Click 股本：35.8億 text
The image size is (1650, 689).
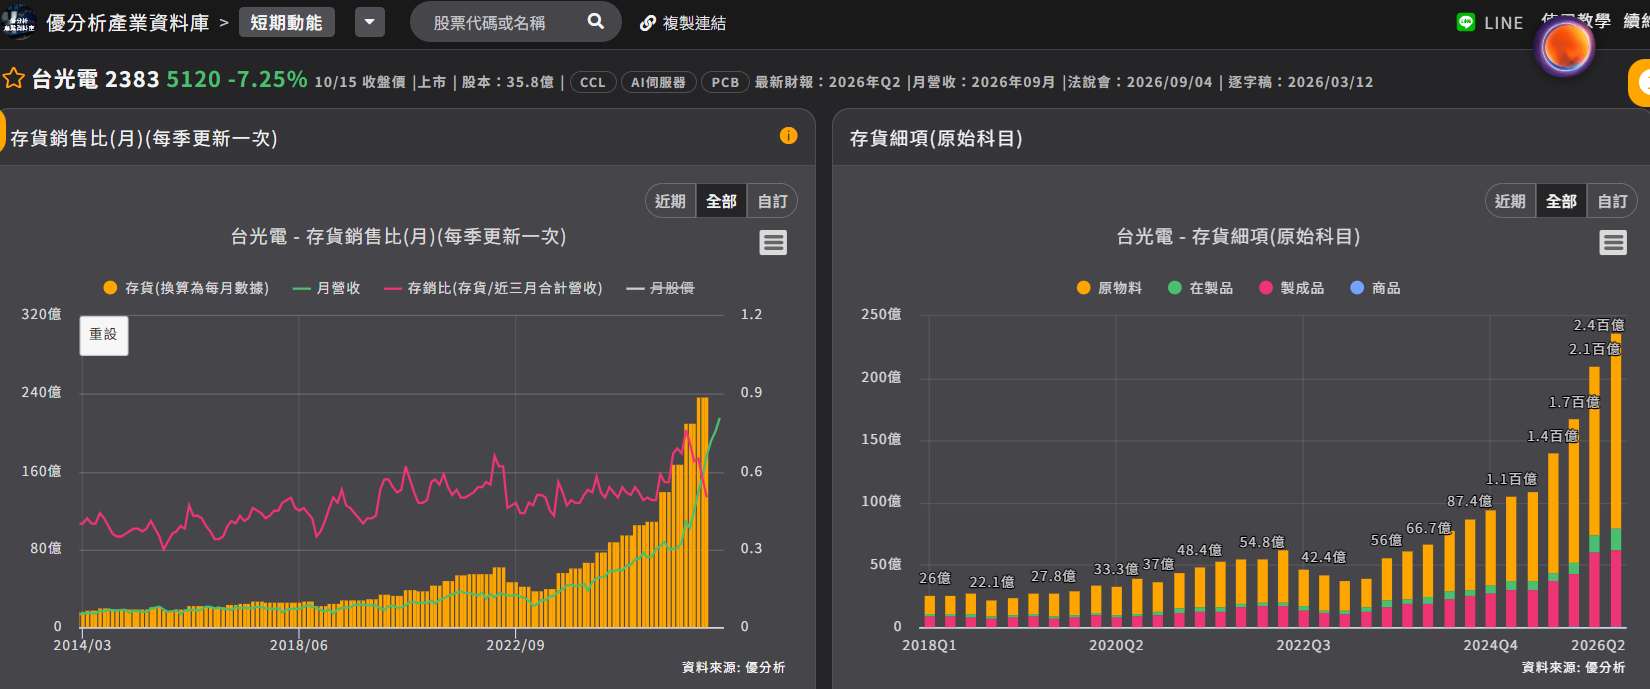tap(508, 82)
